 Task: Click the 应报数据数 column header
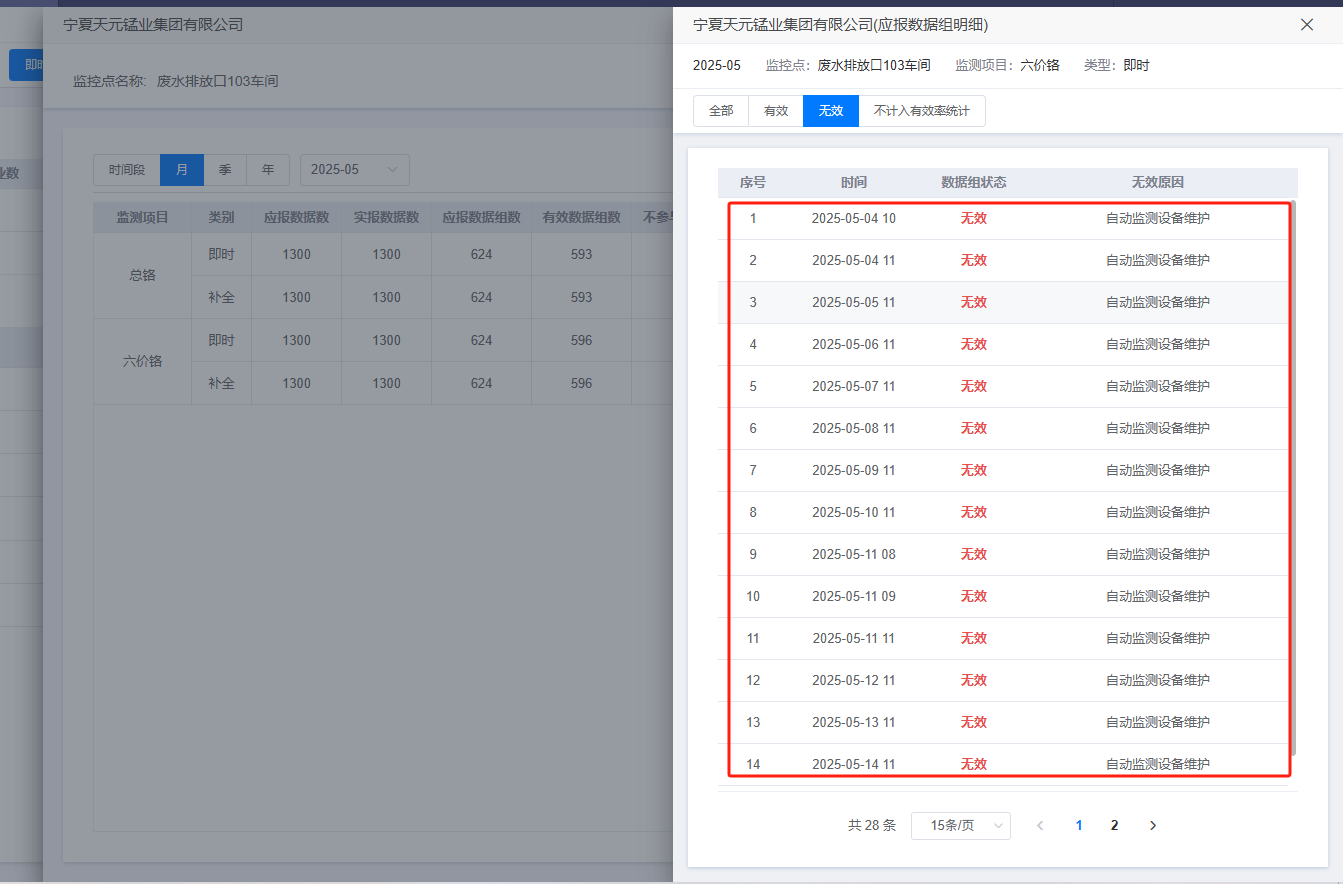[296, 217]
